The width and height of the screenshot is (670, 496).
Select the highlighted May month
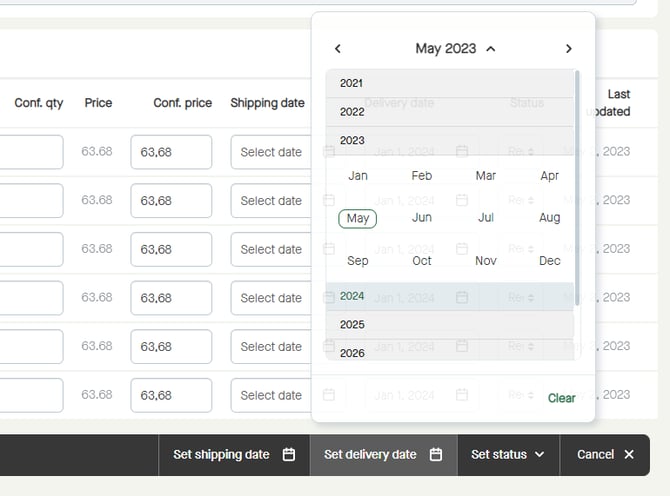pos(358,218)
